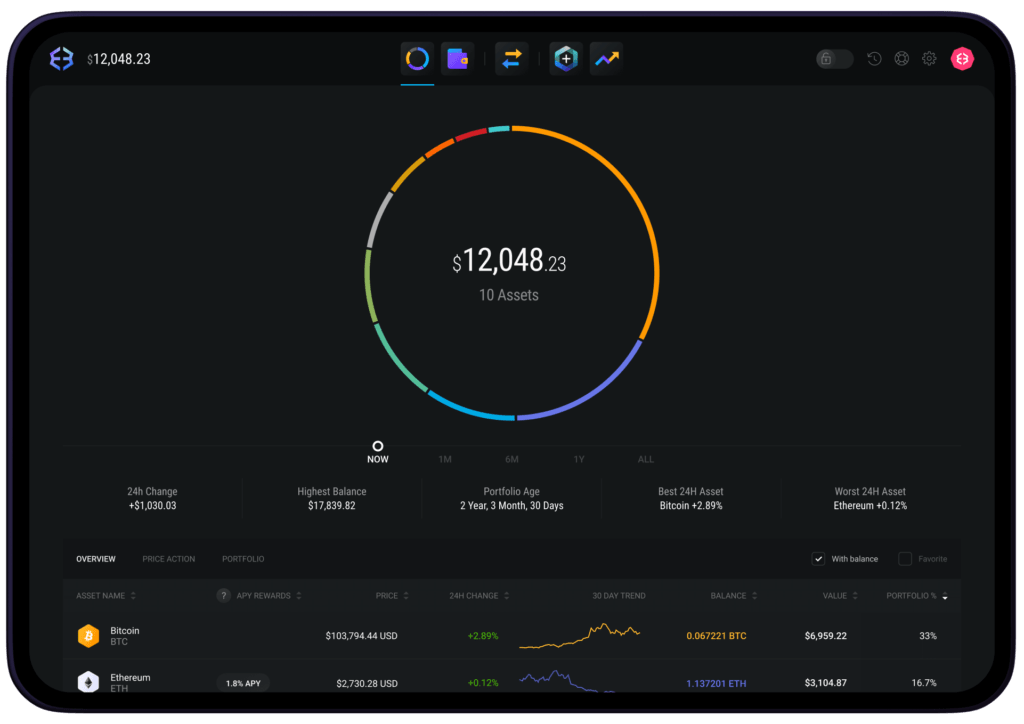
Task: Open the settings gear icon
Action: click(x=929, y=59)
